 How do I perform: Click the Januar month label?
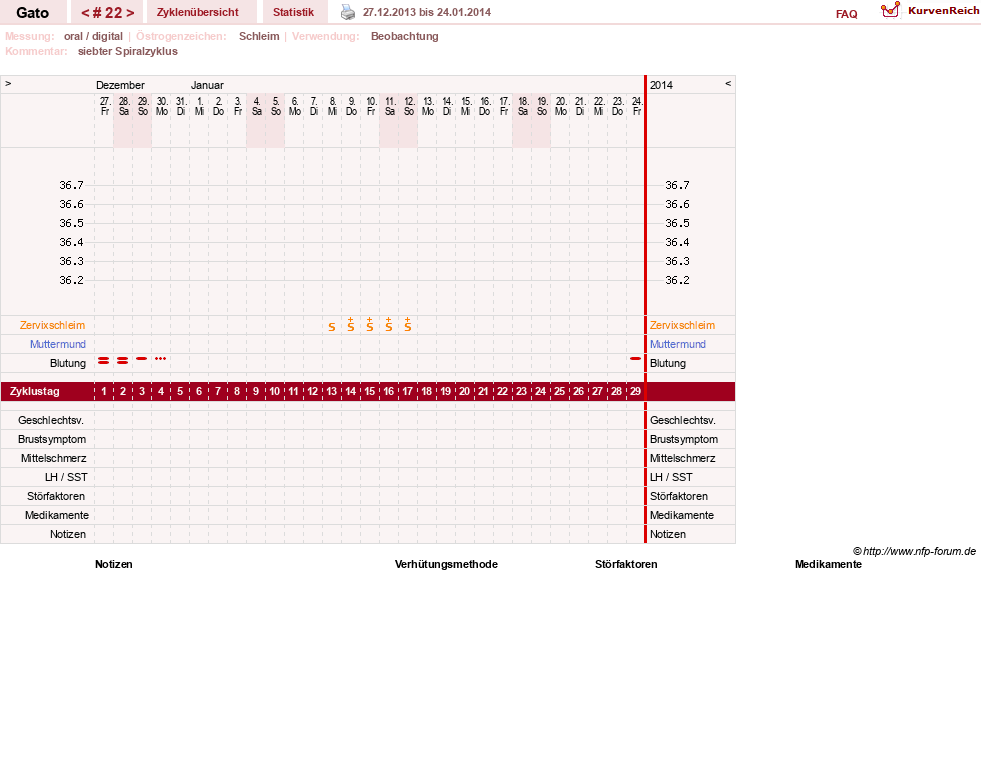point(207,85)
